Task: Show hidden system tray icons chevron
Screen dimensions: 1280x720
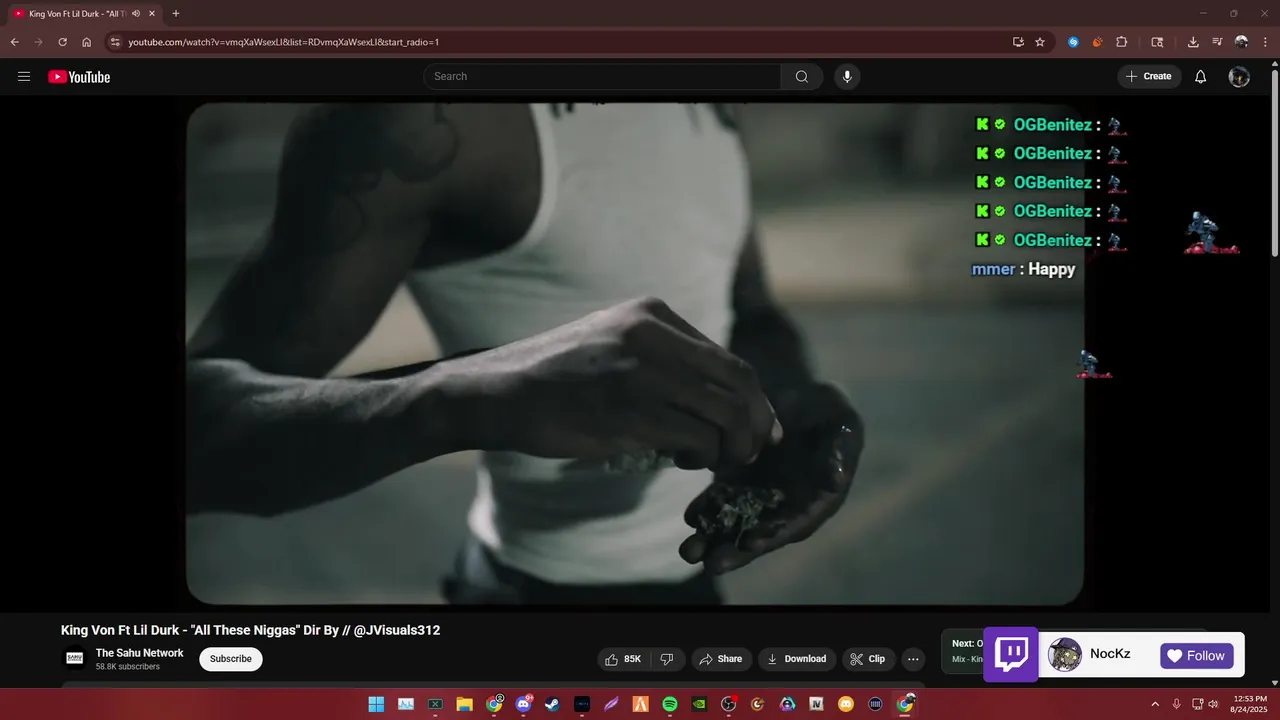Action: [1156, 704]
